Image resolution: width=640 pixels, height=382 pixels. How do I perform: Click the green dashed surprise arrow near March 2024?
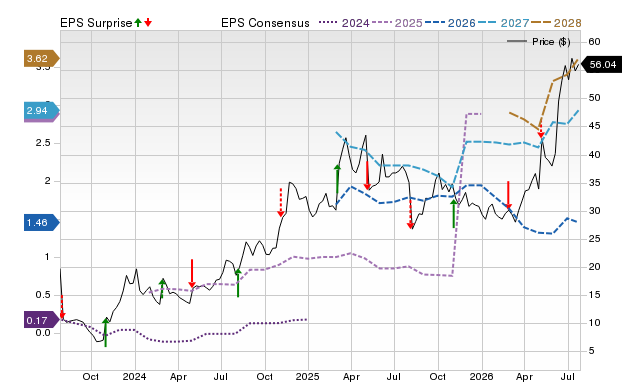tap(162, 289)
